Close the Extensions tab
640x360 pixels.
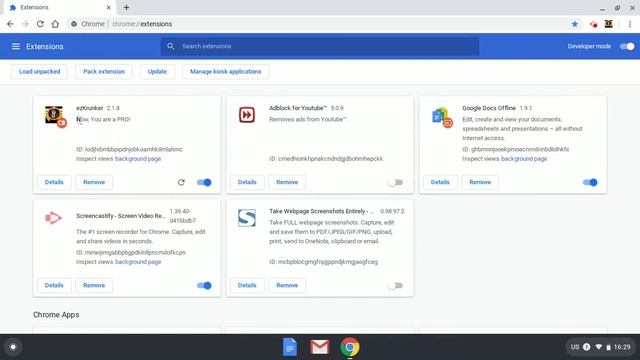click(x=109, y=7)
